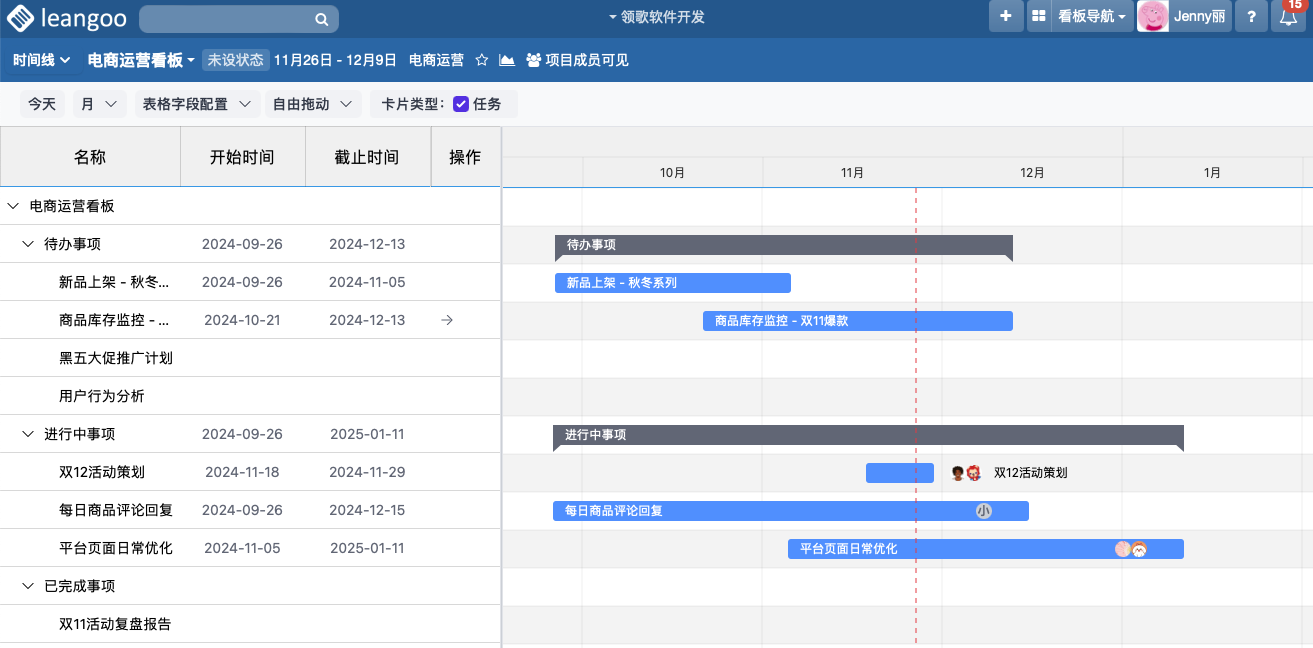Uncheck the 任务 card type checkbox

pyautogui.click(x=461, y=104)
